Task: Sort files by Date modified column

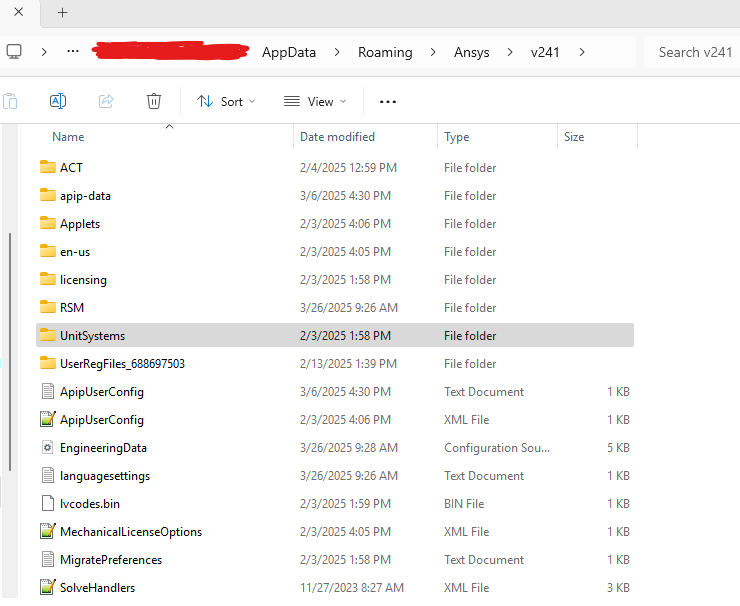Action: 337,137
